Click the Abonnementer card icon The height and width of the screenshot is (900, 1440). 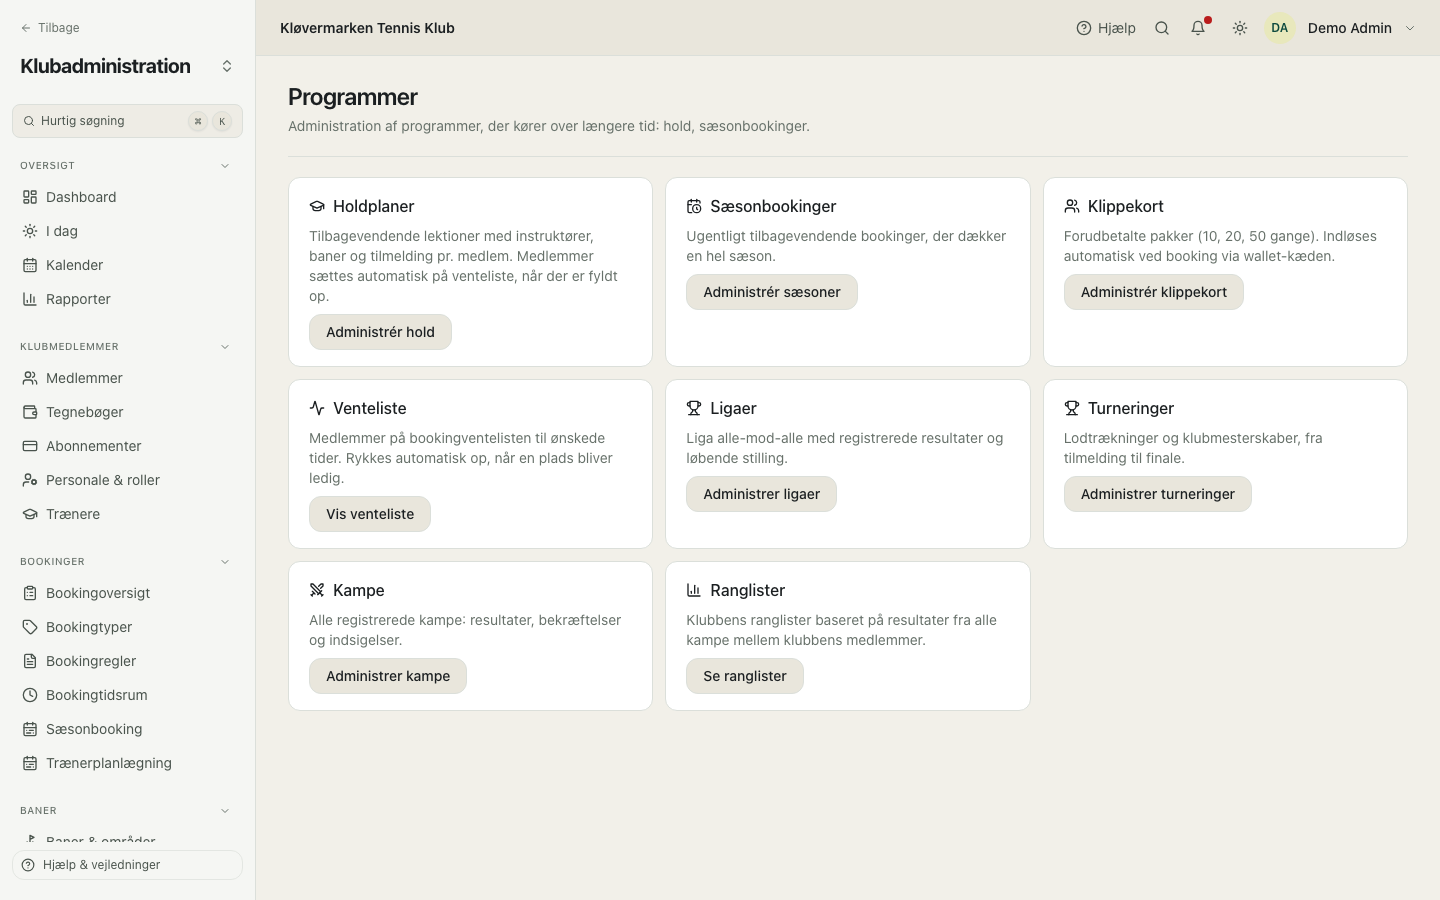point(30,446)
